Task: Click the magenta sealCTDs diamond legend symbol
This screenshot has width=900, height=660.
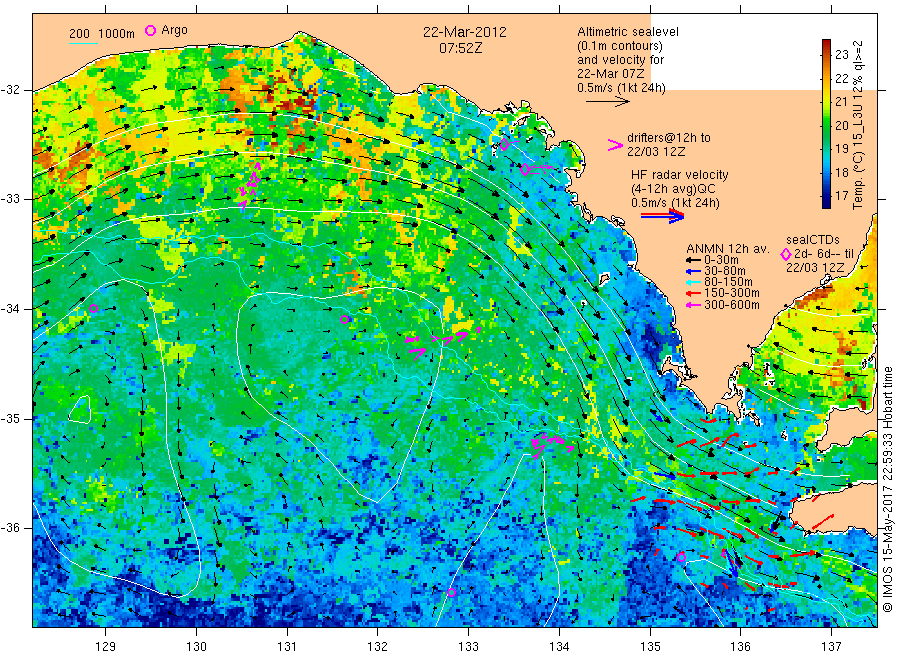Action: coord(786,254)
